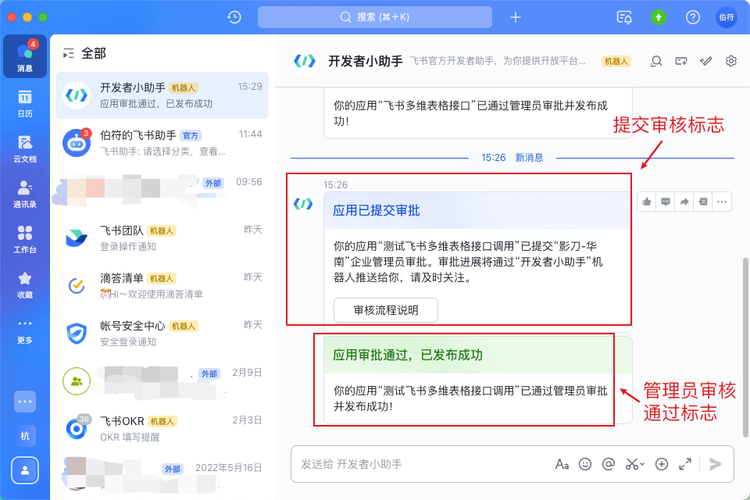Click the screen share icon in chat header

pyautogui.click(x=681, y=61)
